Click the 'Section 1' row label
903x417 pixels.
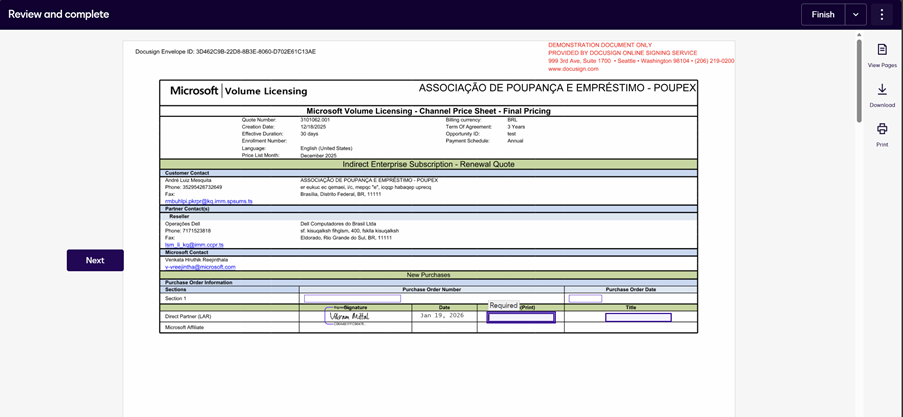(x=176, y=298)
